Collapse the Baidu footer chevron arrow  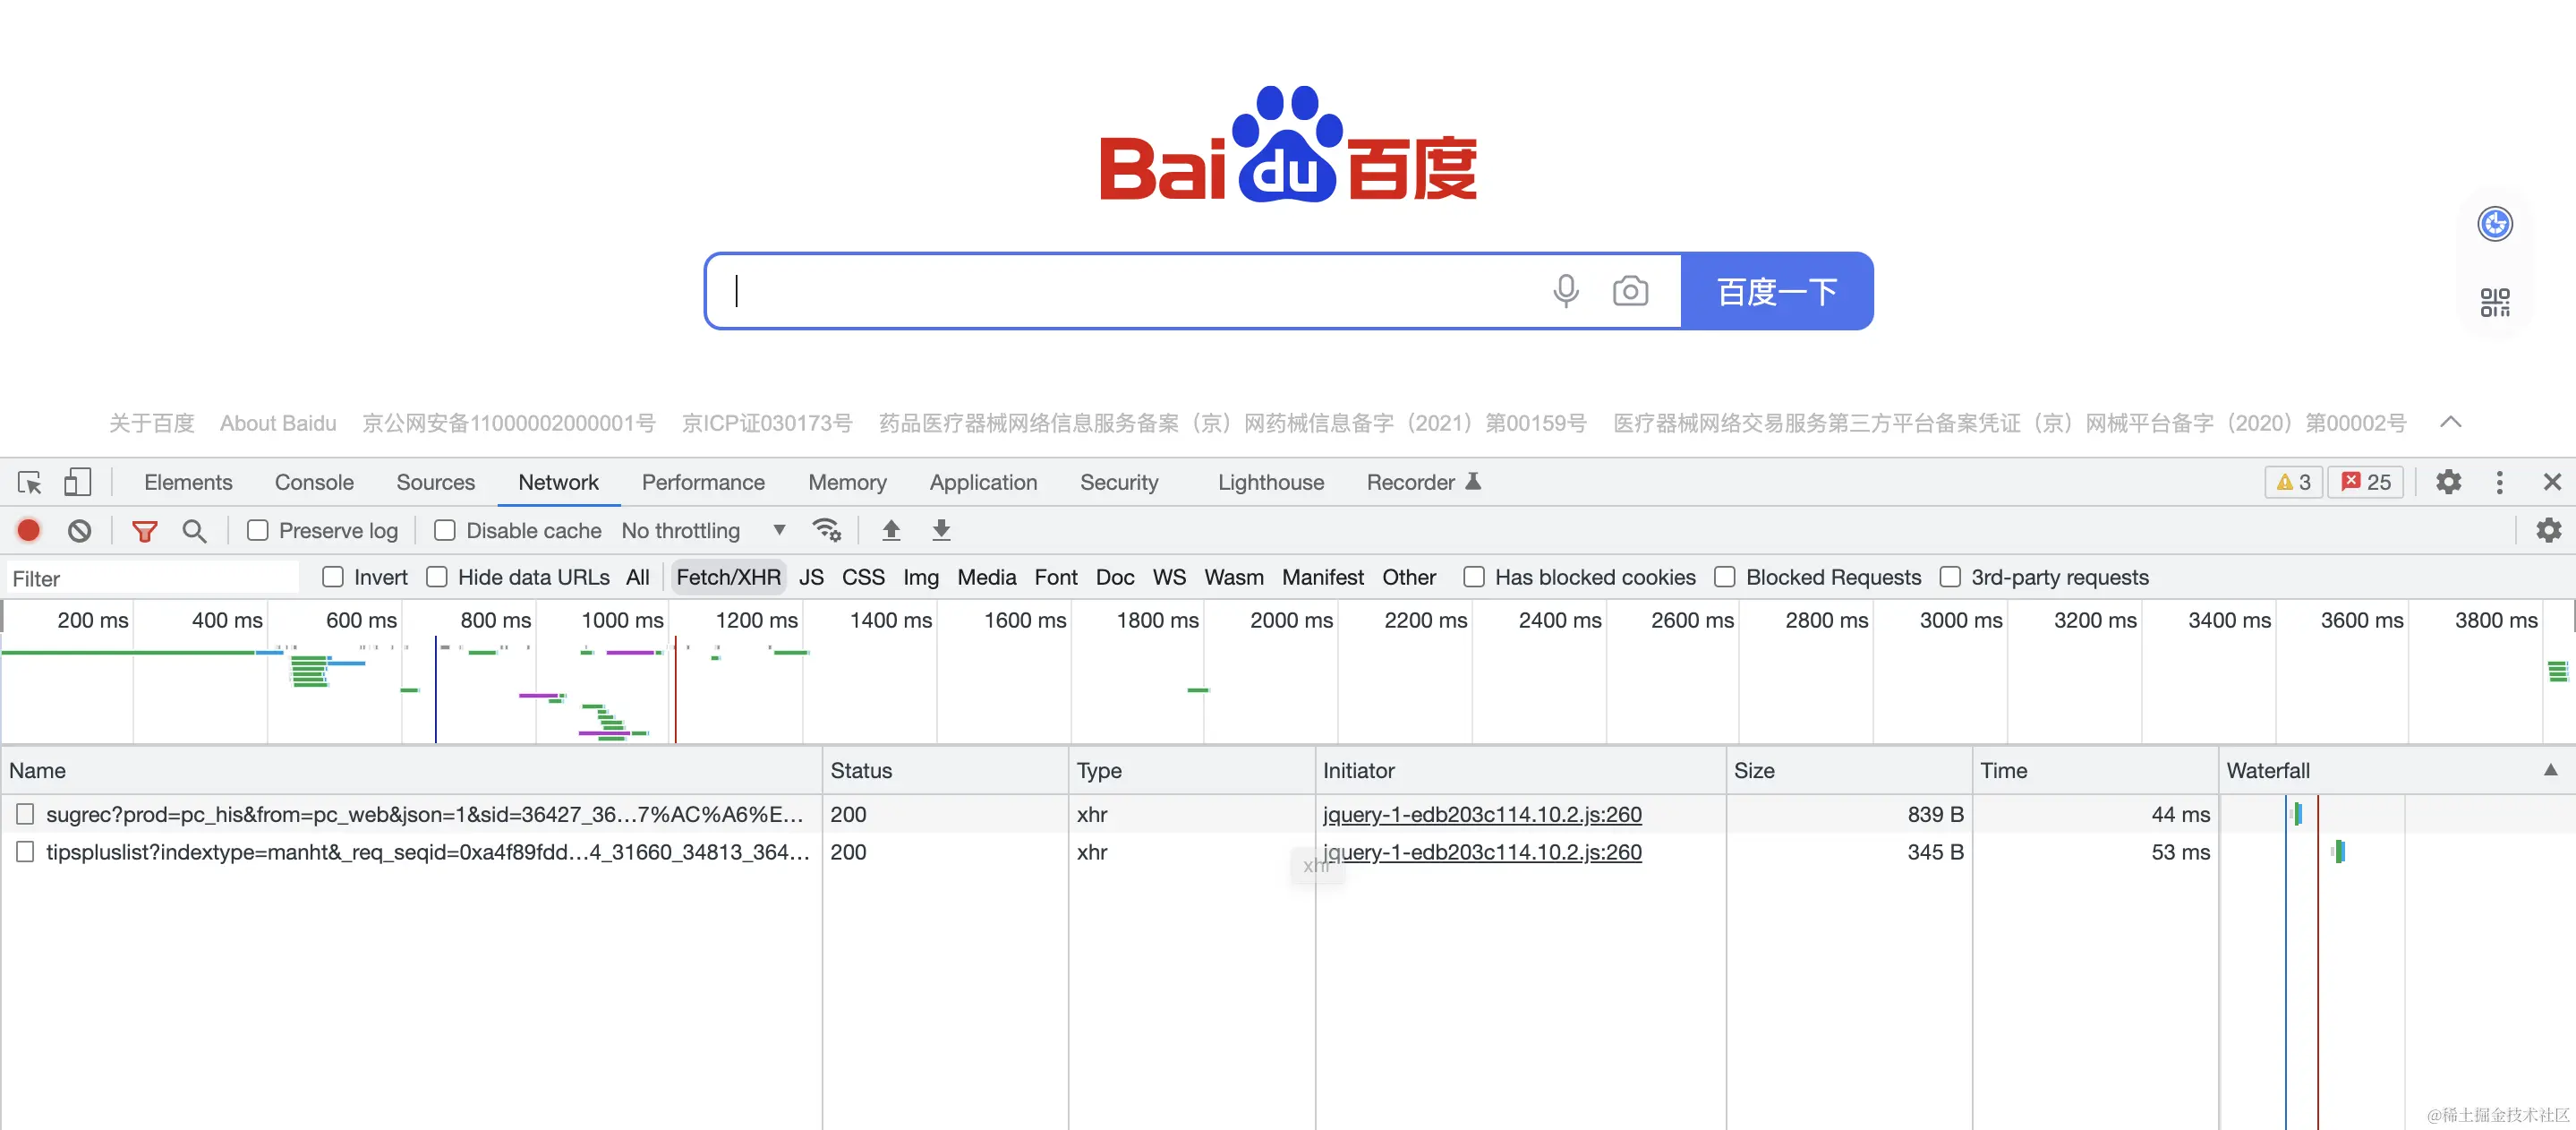click(x=2450, y=422)
